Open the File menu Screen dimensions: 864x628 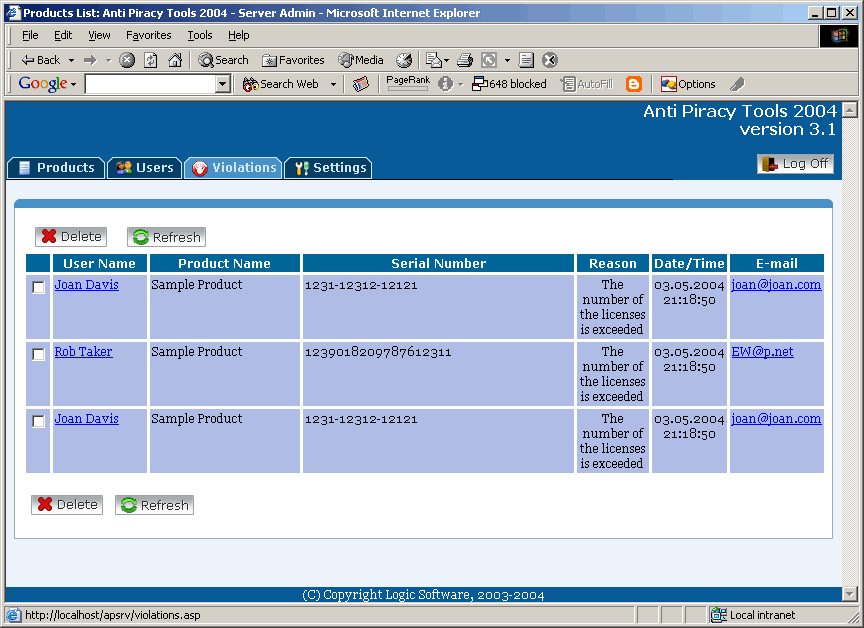30,35
